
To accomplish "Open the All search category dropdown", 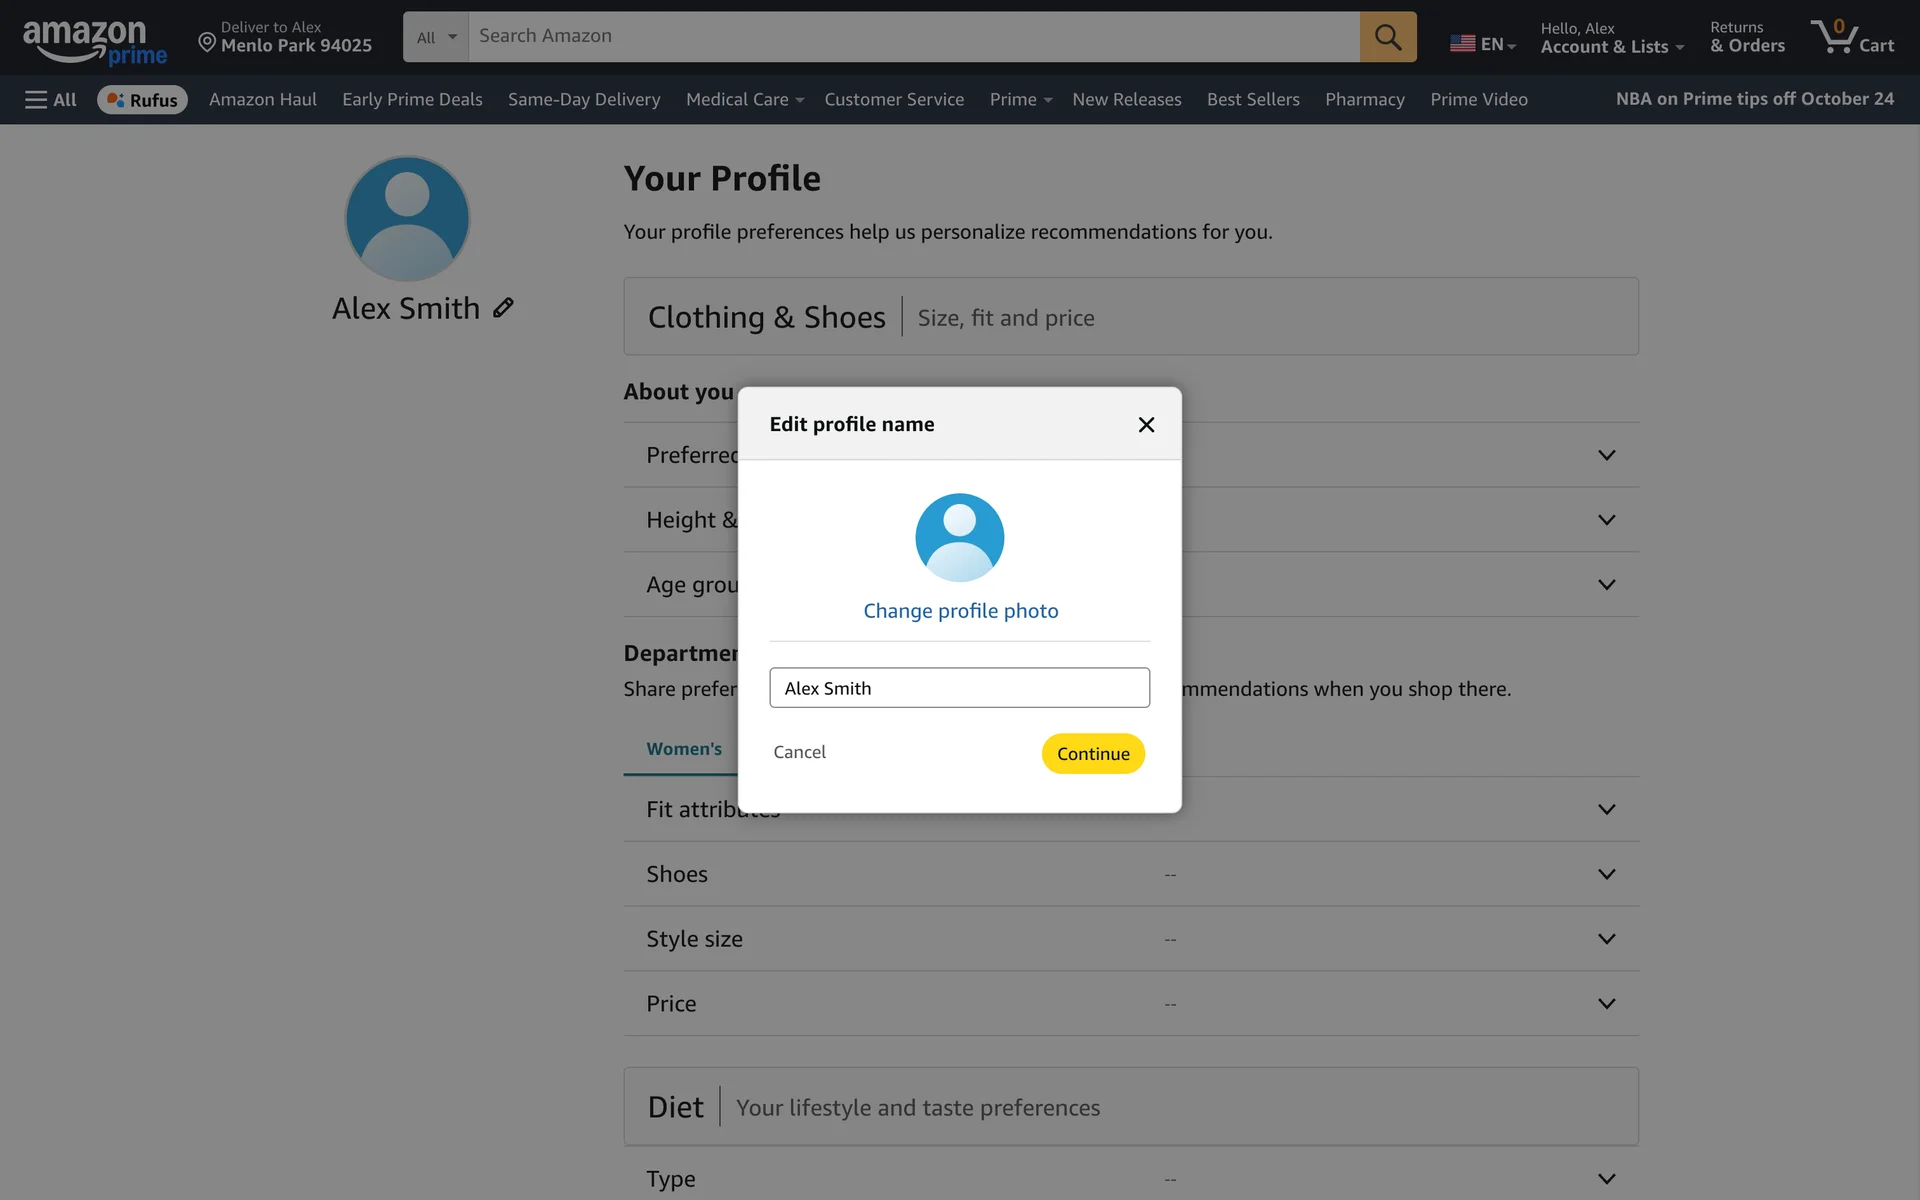I will pyautogui.click(x=436, y=37).
